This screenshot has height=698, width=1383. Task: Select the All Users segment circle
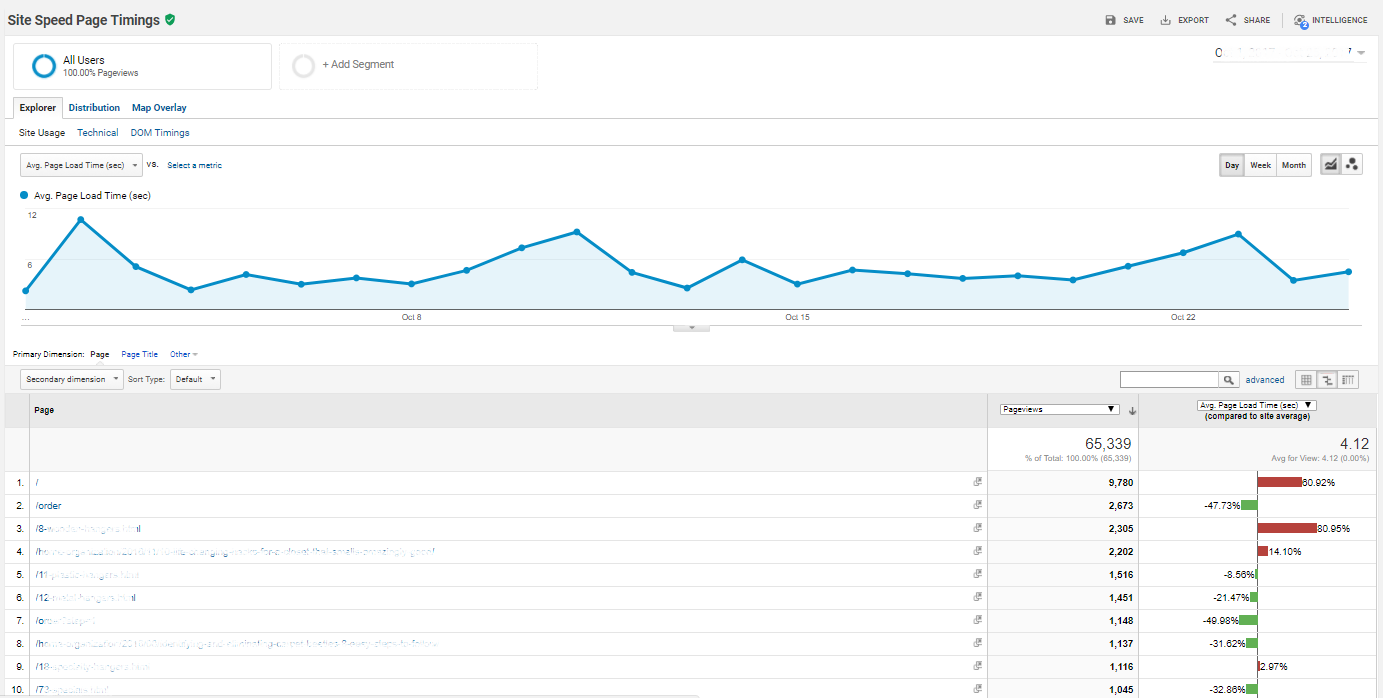point(41,65)
